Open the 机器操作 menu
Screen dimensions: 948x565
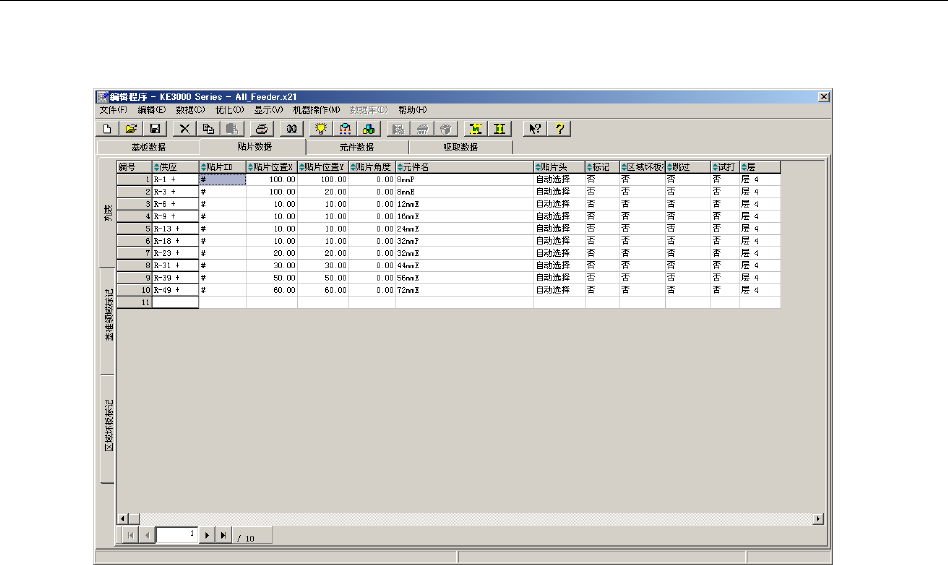tap(317, 109)
